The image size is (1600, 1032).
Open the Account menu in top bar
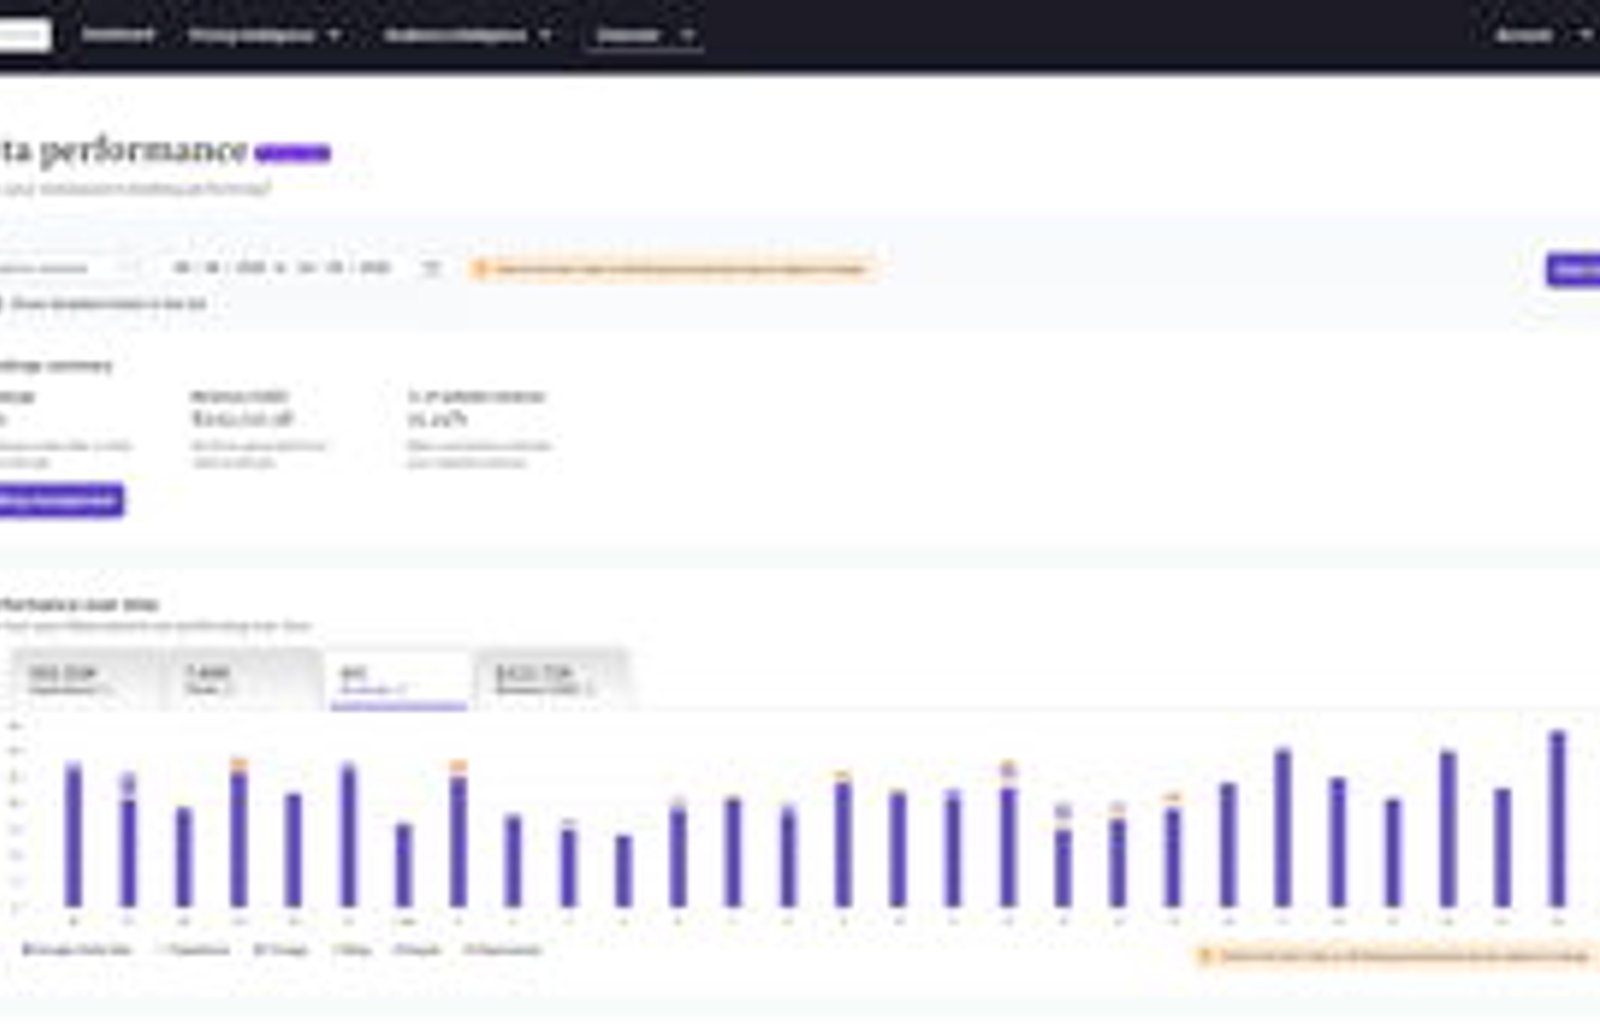pos(1524,35)
